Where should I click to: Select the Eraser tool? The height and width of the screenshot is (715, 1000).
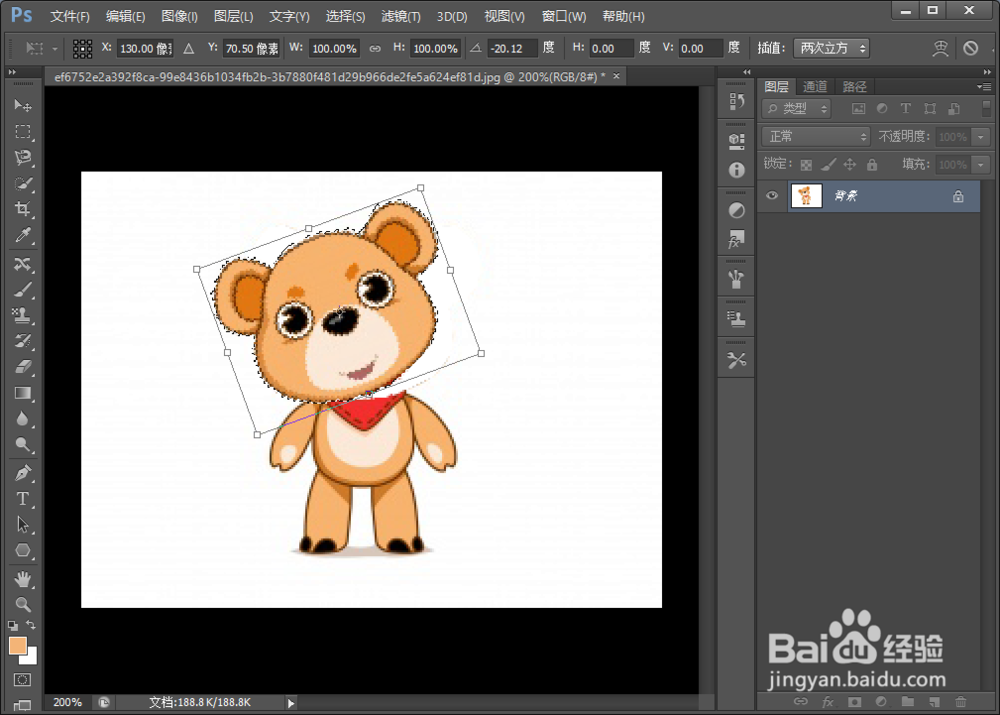point(23,367)
